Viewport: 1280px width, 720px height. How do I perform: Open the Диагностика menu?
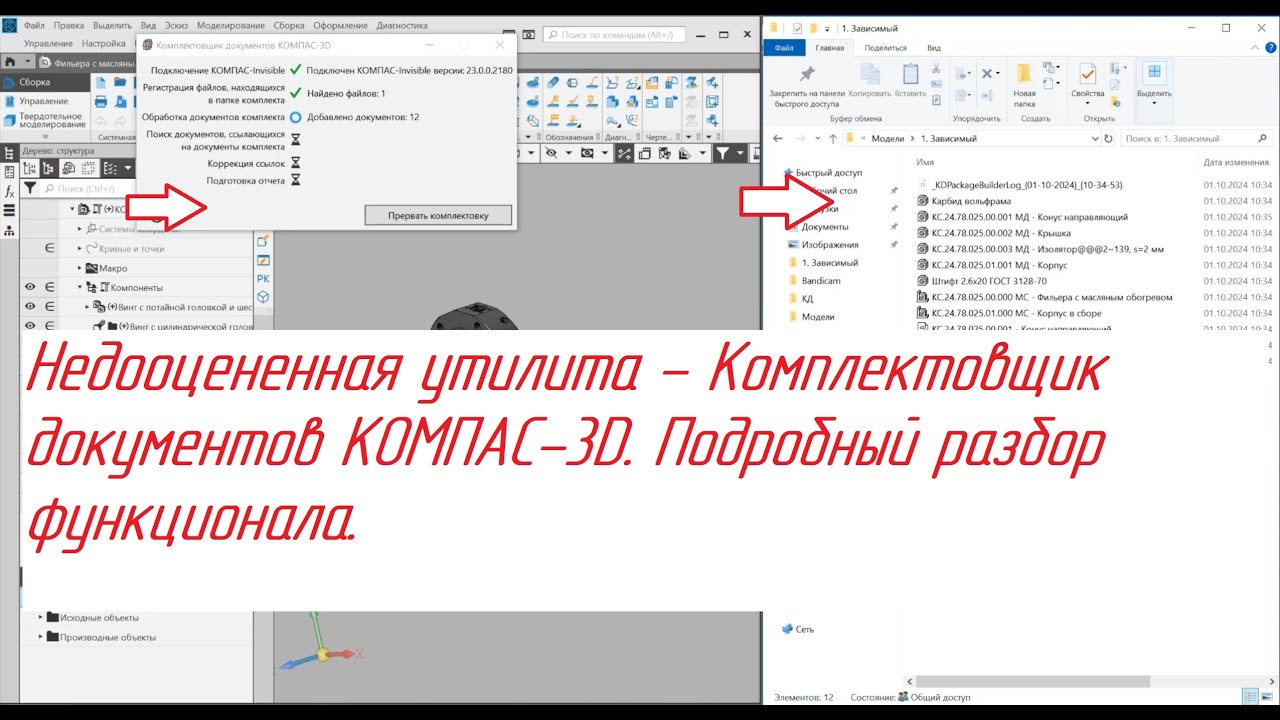(x=403, y=25)
